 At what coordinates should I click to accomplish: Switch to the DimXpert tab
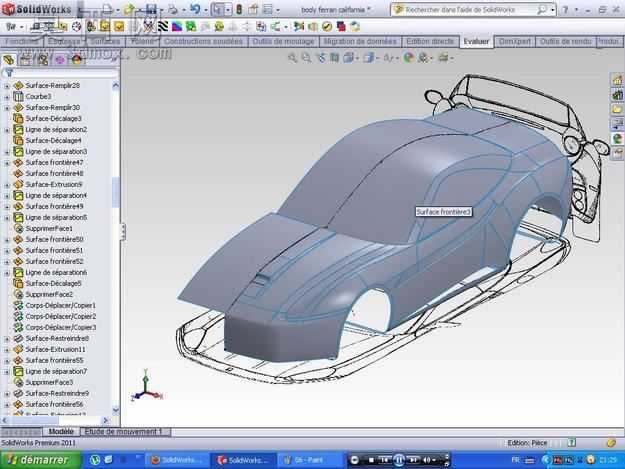click(515, 41)
